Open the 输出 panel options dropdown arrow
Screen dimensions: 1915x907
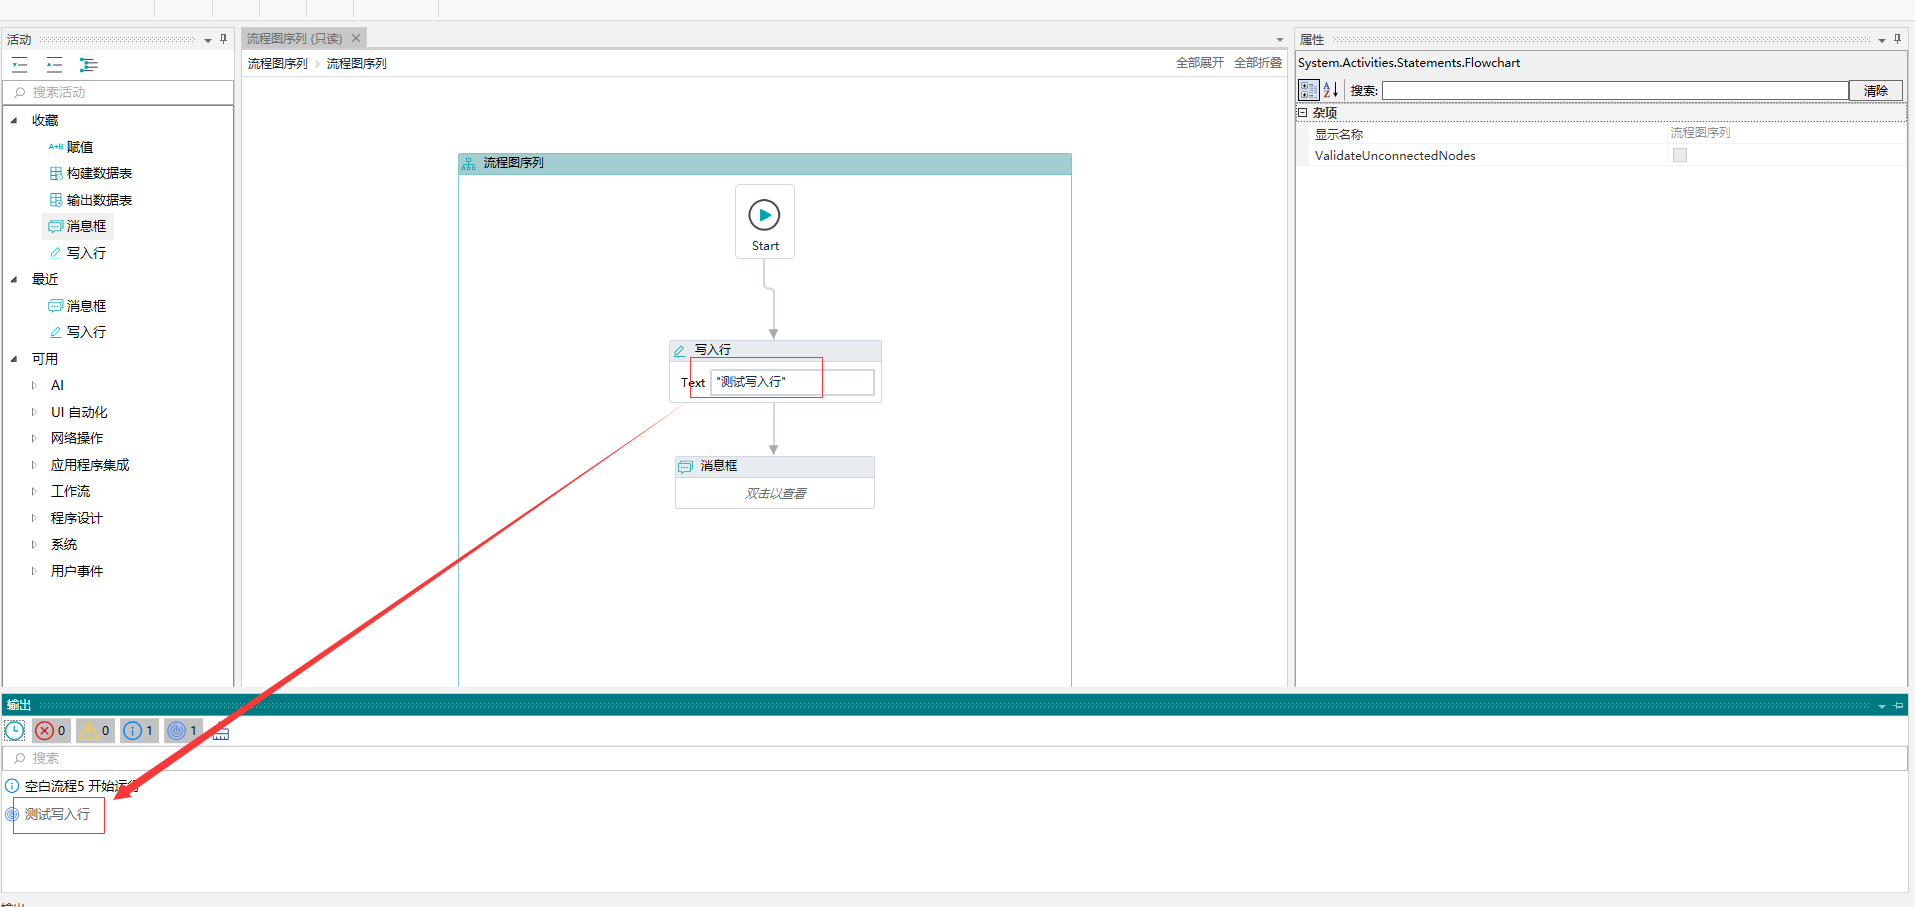coord(1882,706)
